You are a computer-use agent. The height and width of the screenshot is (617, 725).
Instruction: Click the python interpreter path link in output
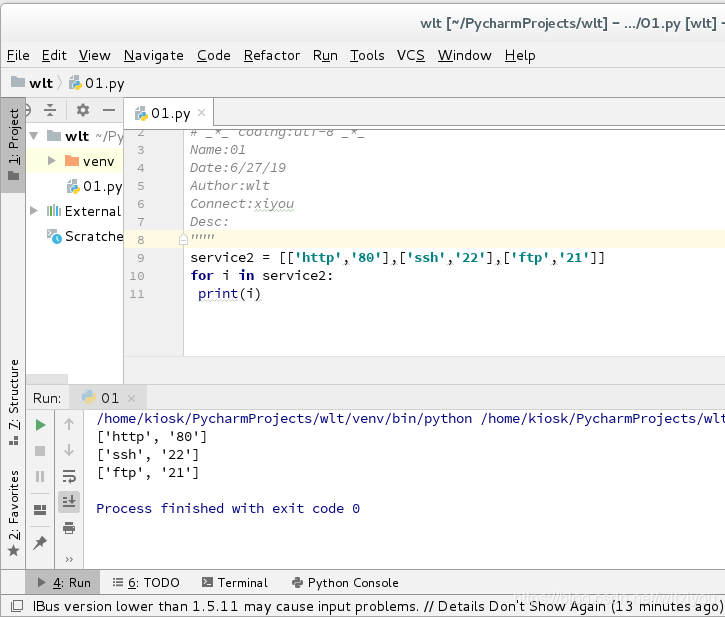coord(284,419)
